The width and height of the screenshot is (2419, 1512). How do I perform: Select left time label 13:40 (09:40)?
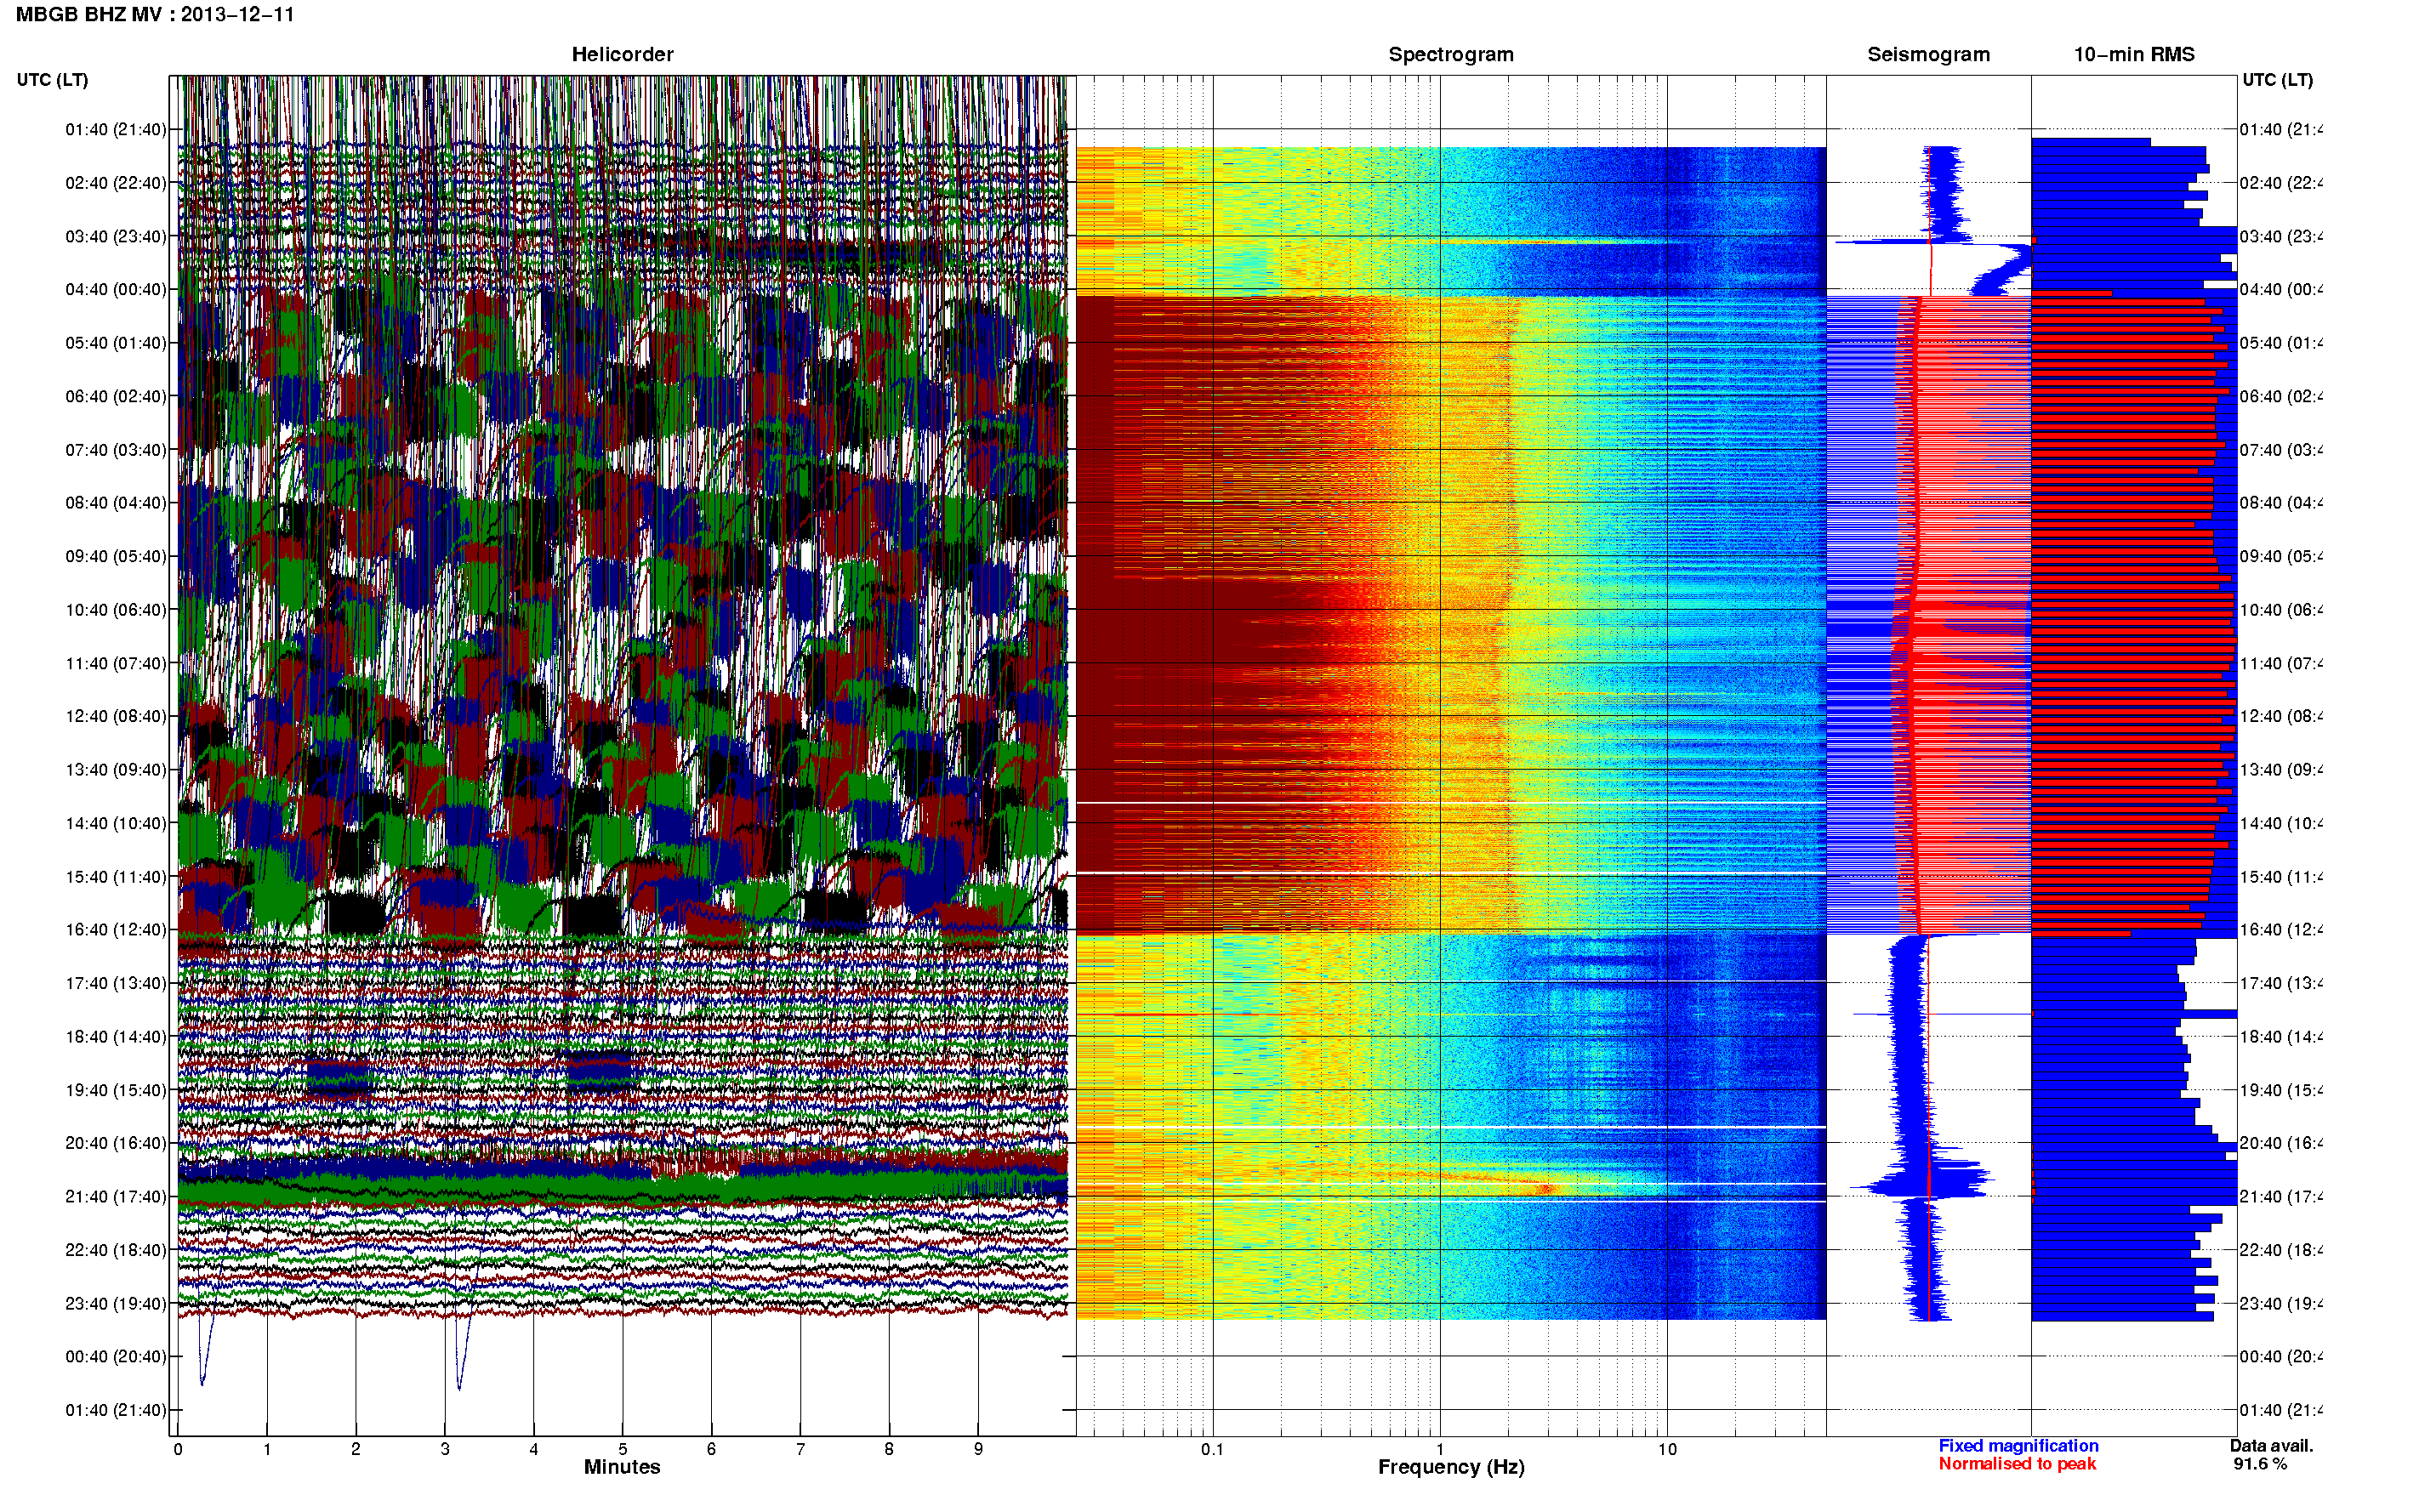point(116,770)
